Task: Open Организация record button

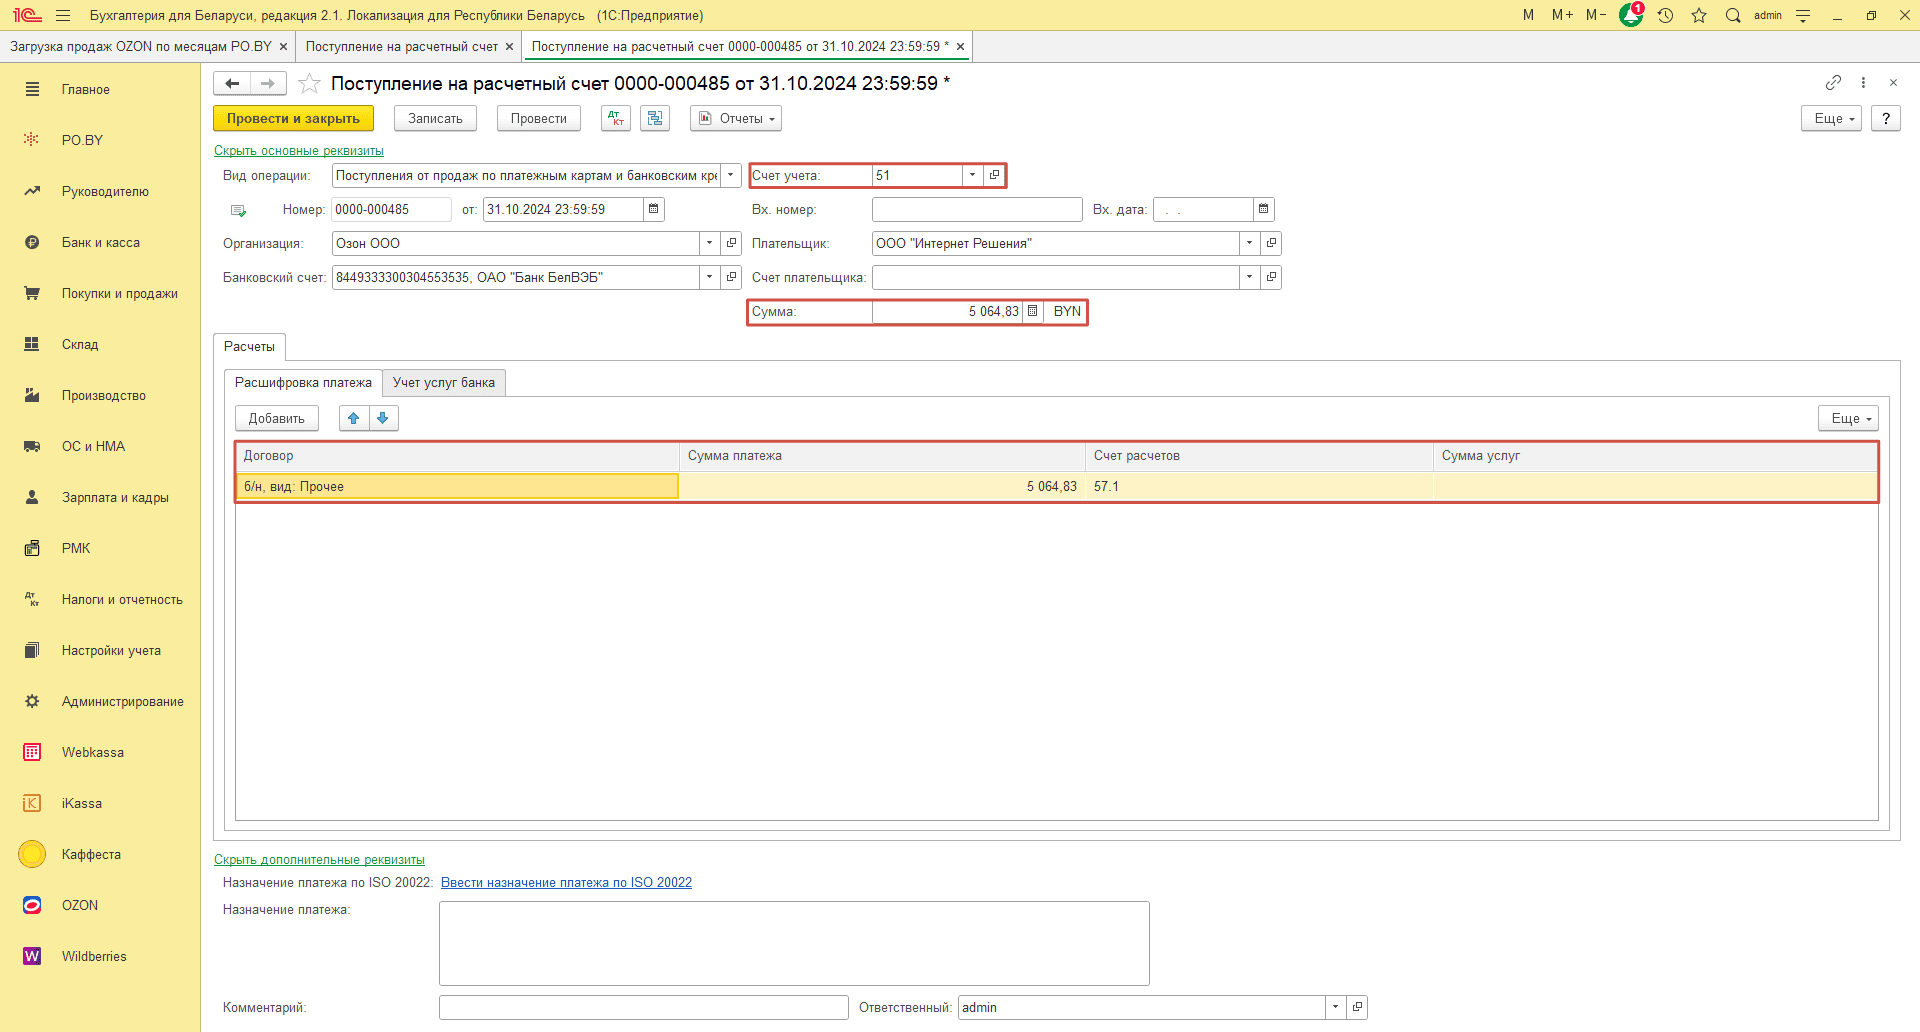Action: click(x=731, y=243)
